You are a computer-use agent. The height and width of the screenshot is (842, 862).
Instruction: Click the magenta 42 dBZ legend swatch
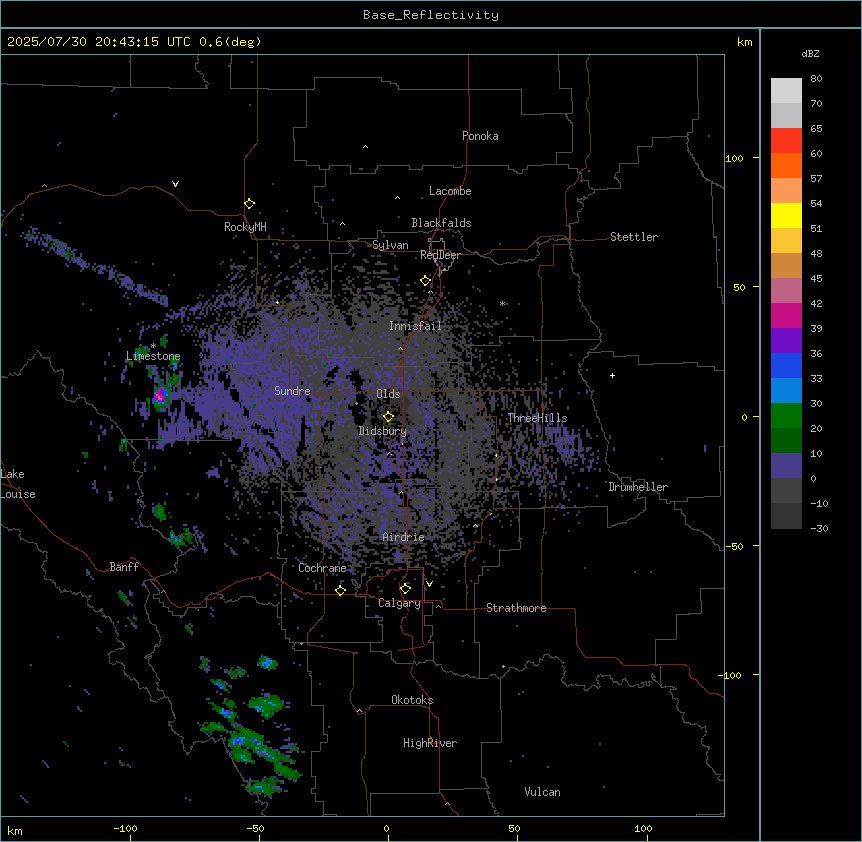click(x=786, y=315)
